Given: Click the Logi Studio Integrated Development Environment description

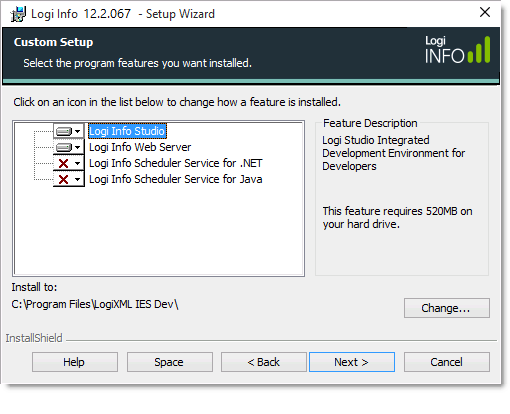Looking at the screenshot, I should click(393, 153).
